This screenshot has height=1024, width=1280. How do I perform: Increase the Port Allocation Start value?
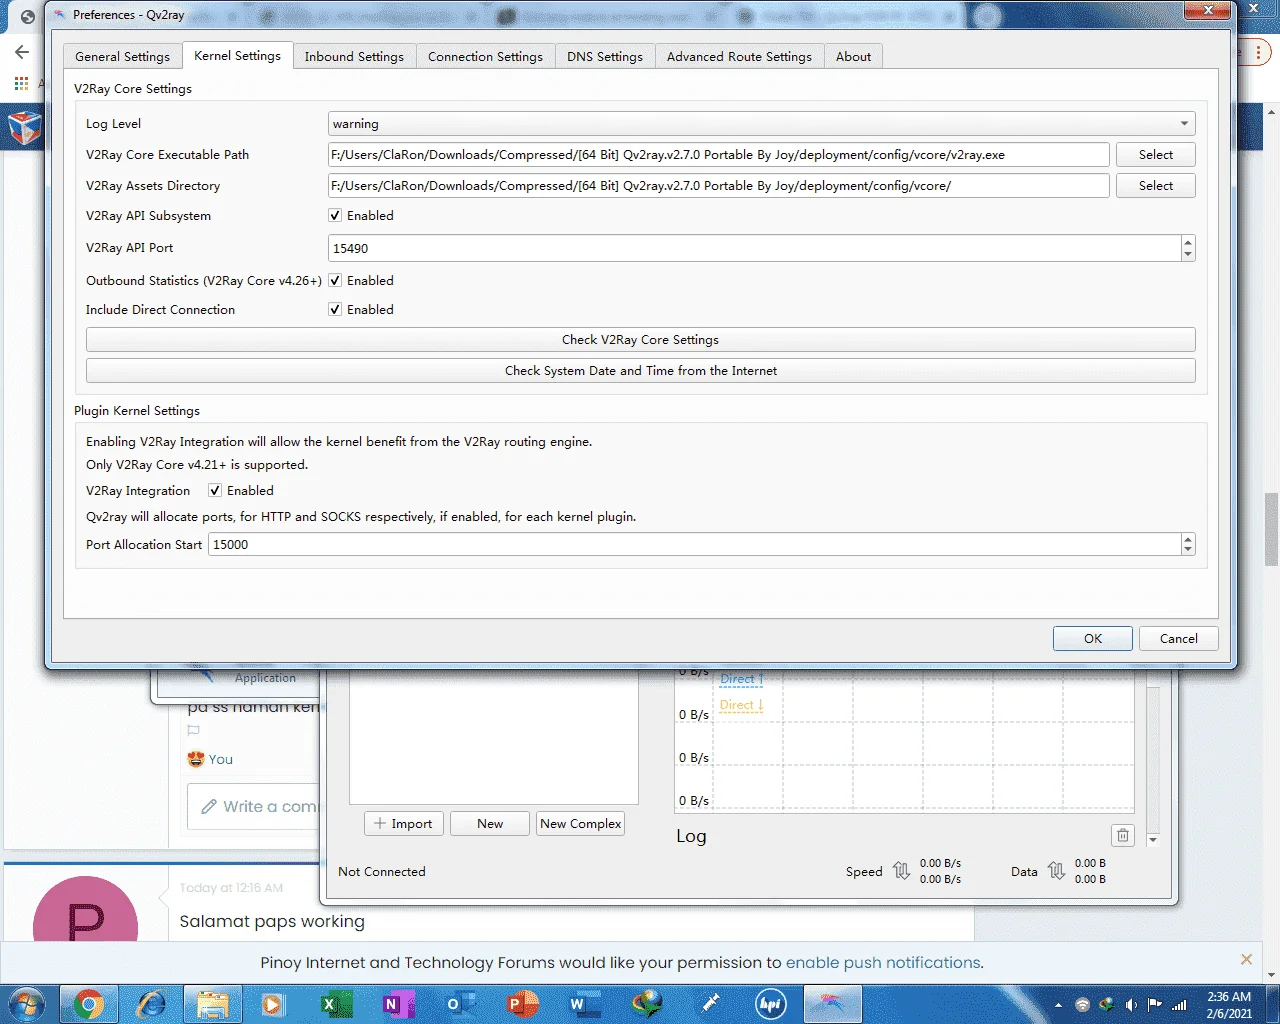coord(1188,539)
